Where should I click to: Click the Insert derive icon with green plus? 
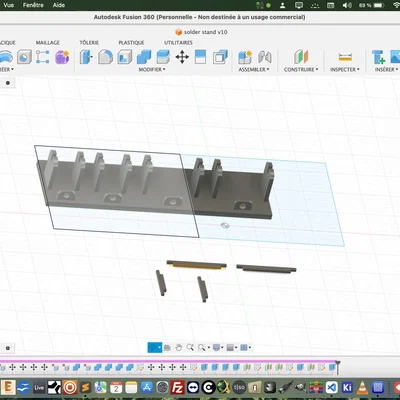pyautogui.click(x=379, y=57)
